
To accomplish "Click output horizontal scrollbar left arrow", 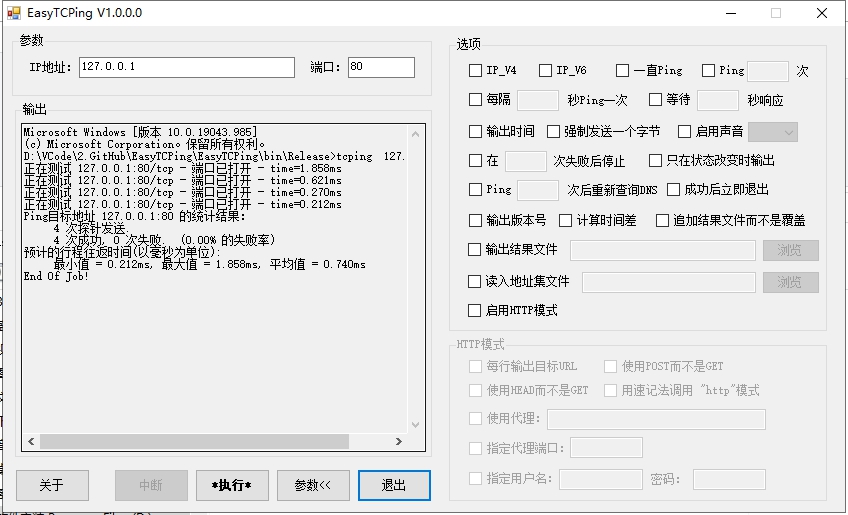I will (31, 442).
